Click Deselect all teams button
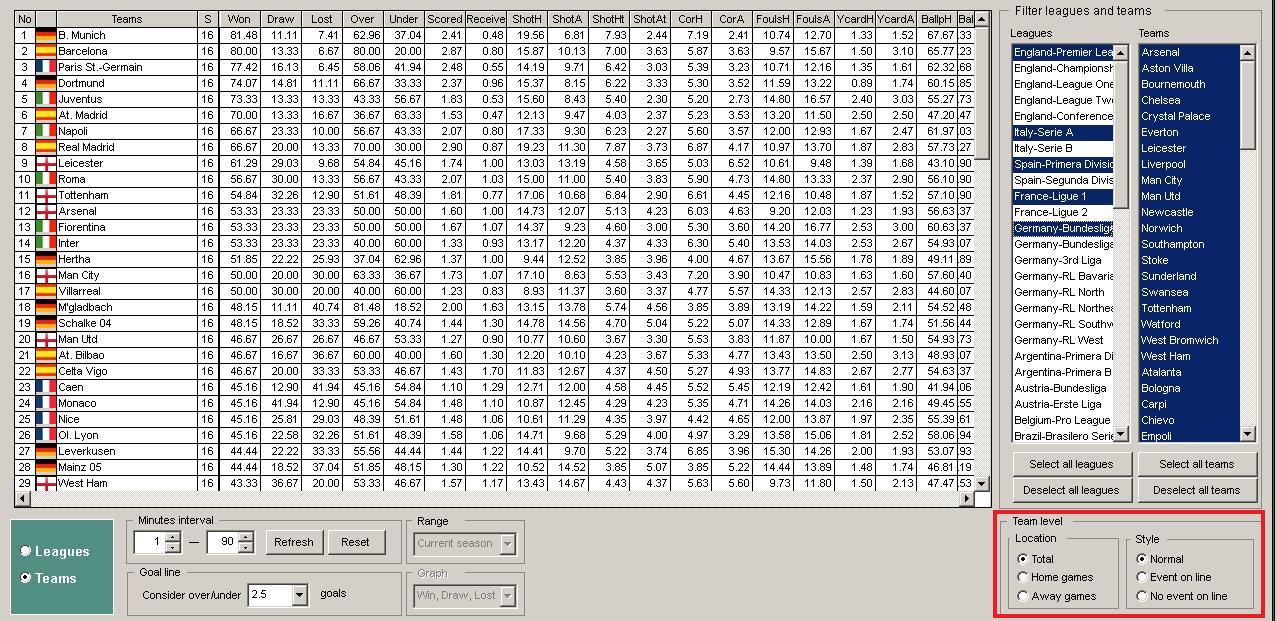1277x621 pixels. pyautogui.click(x=1196, y=490)
